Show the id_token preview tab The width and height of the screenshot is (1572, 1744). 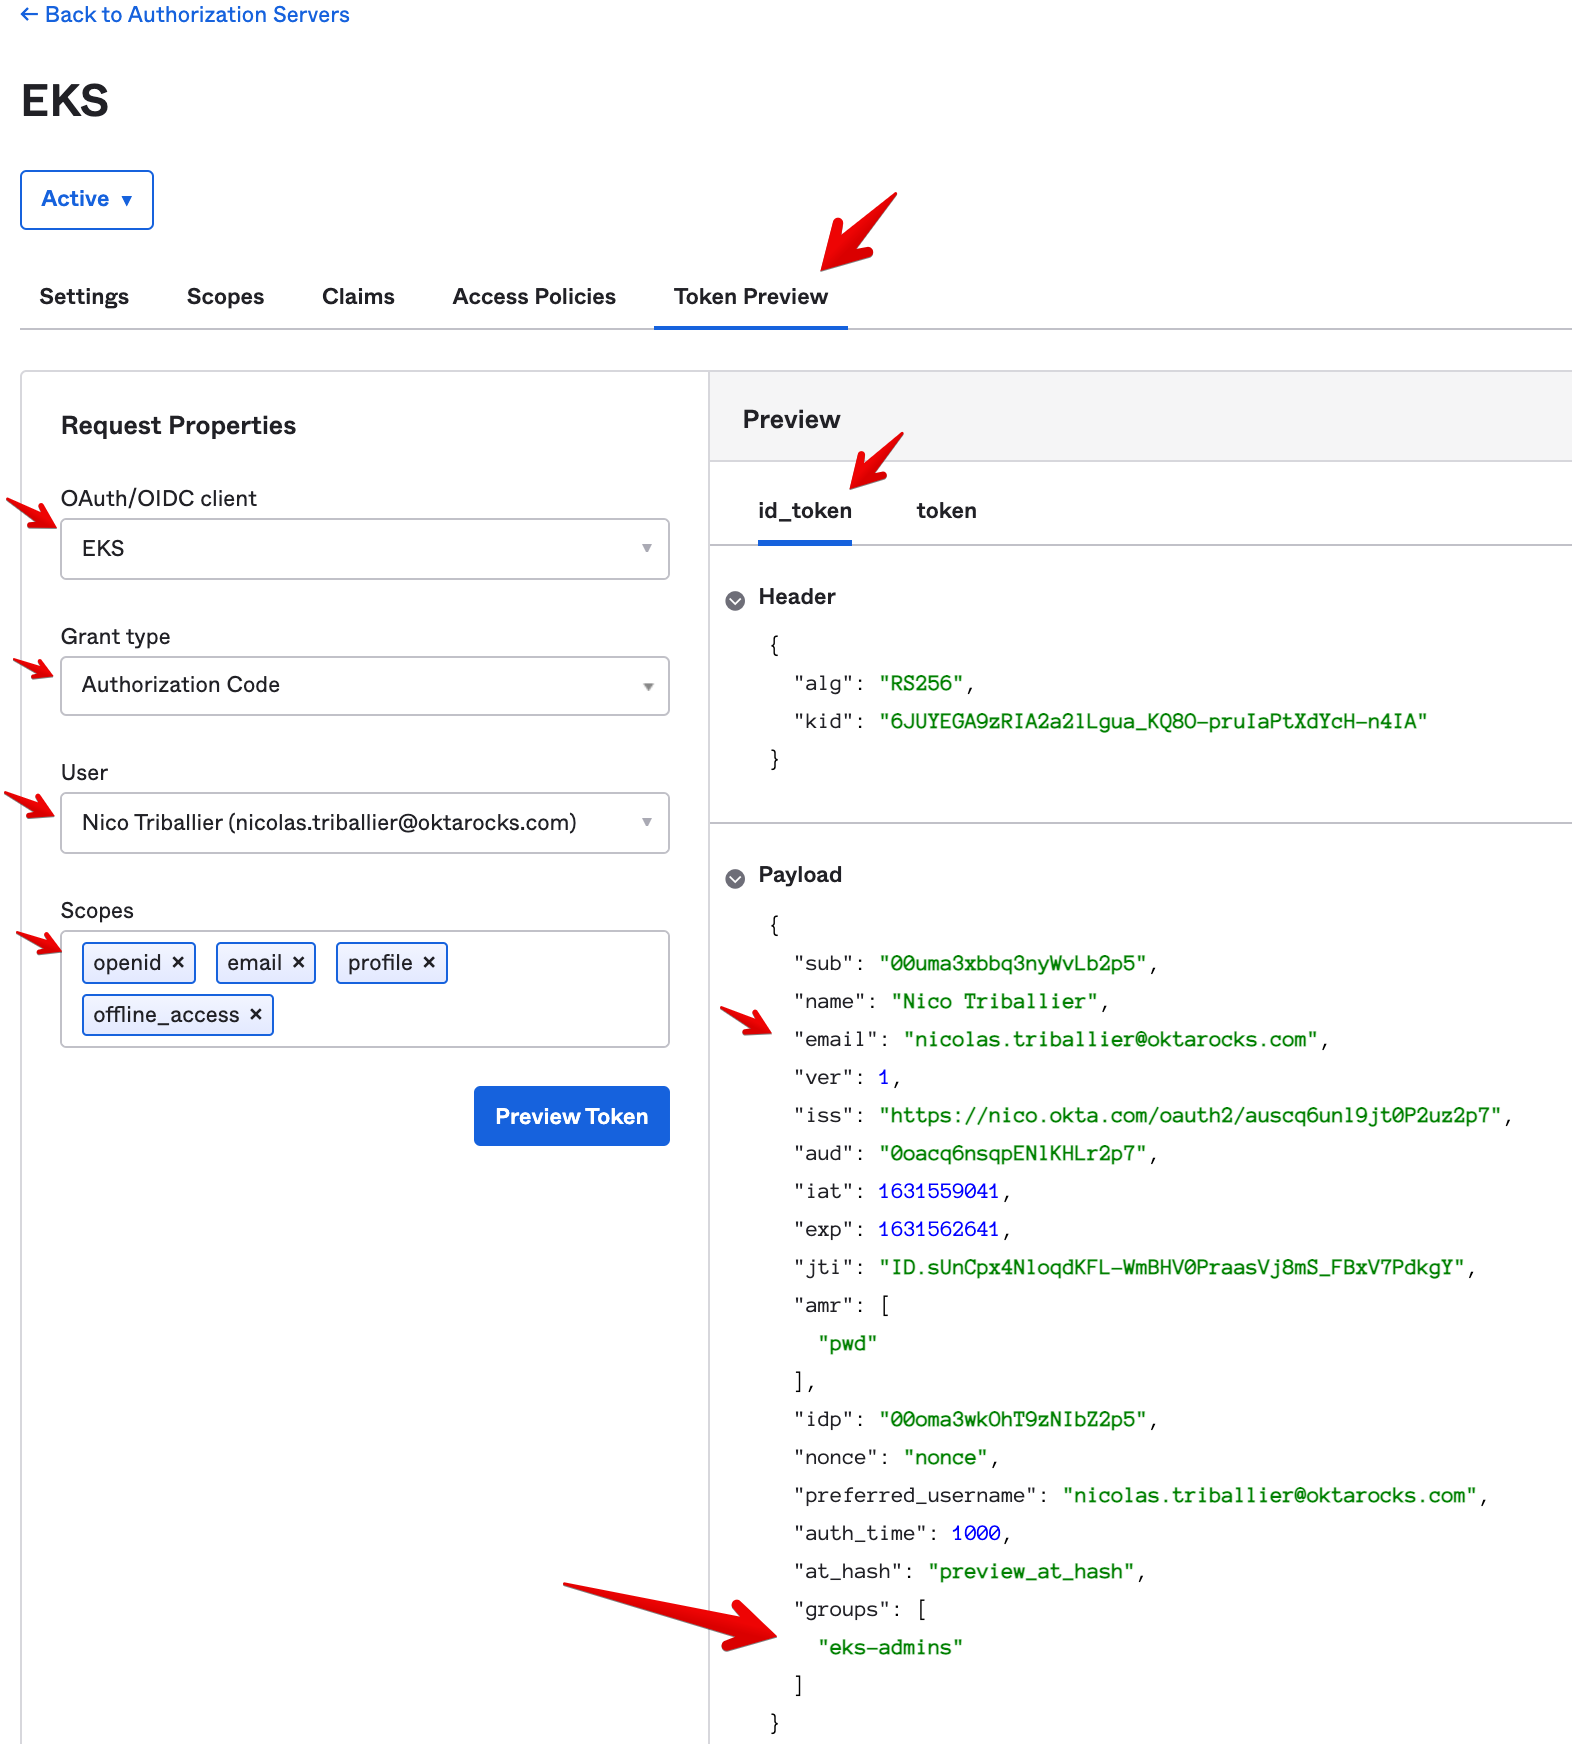tap(804, 511)
